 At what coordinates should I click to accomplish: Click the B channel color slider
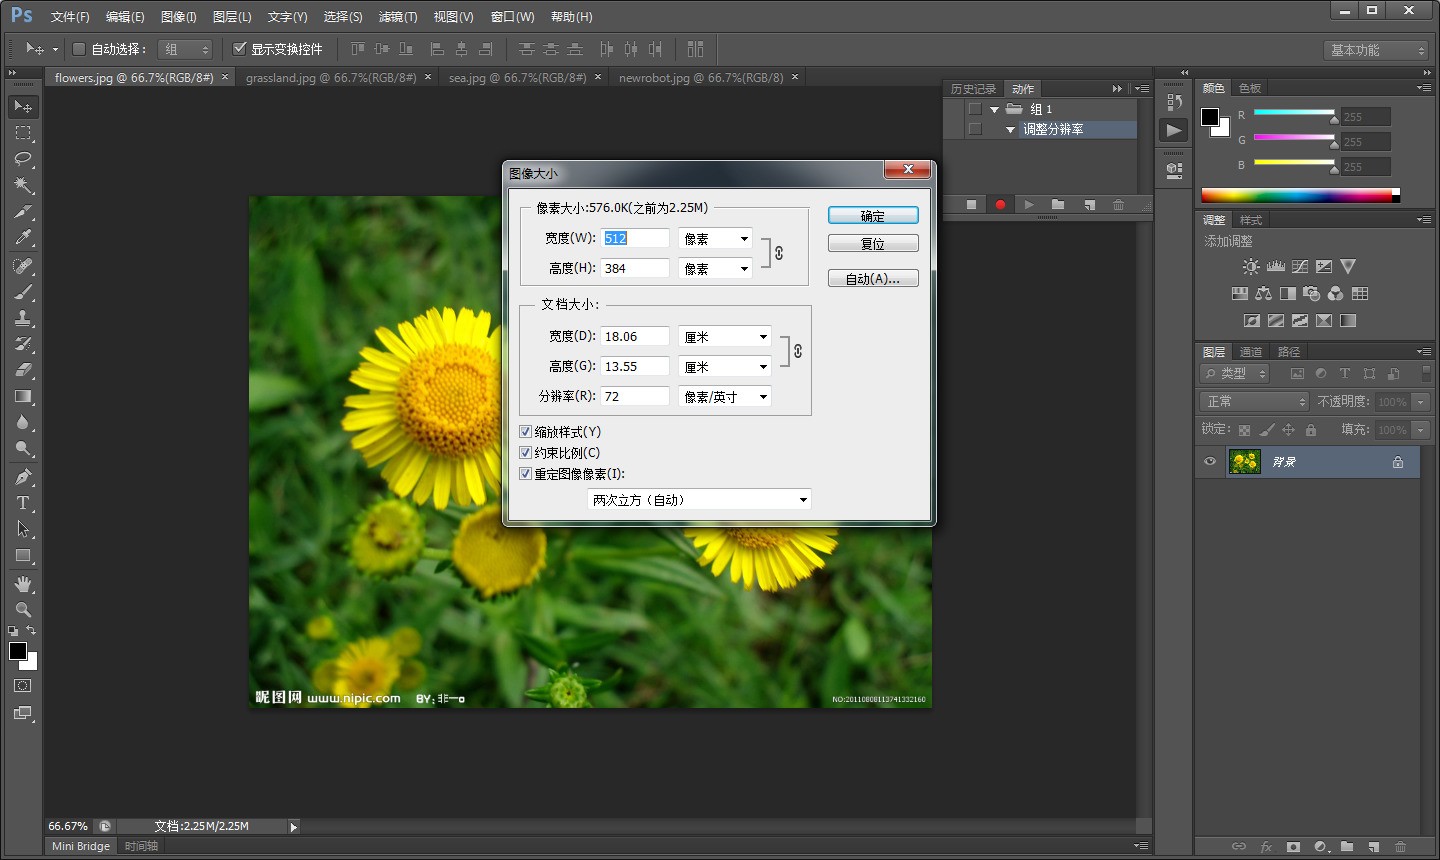1294,163
